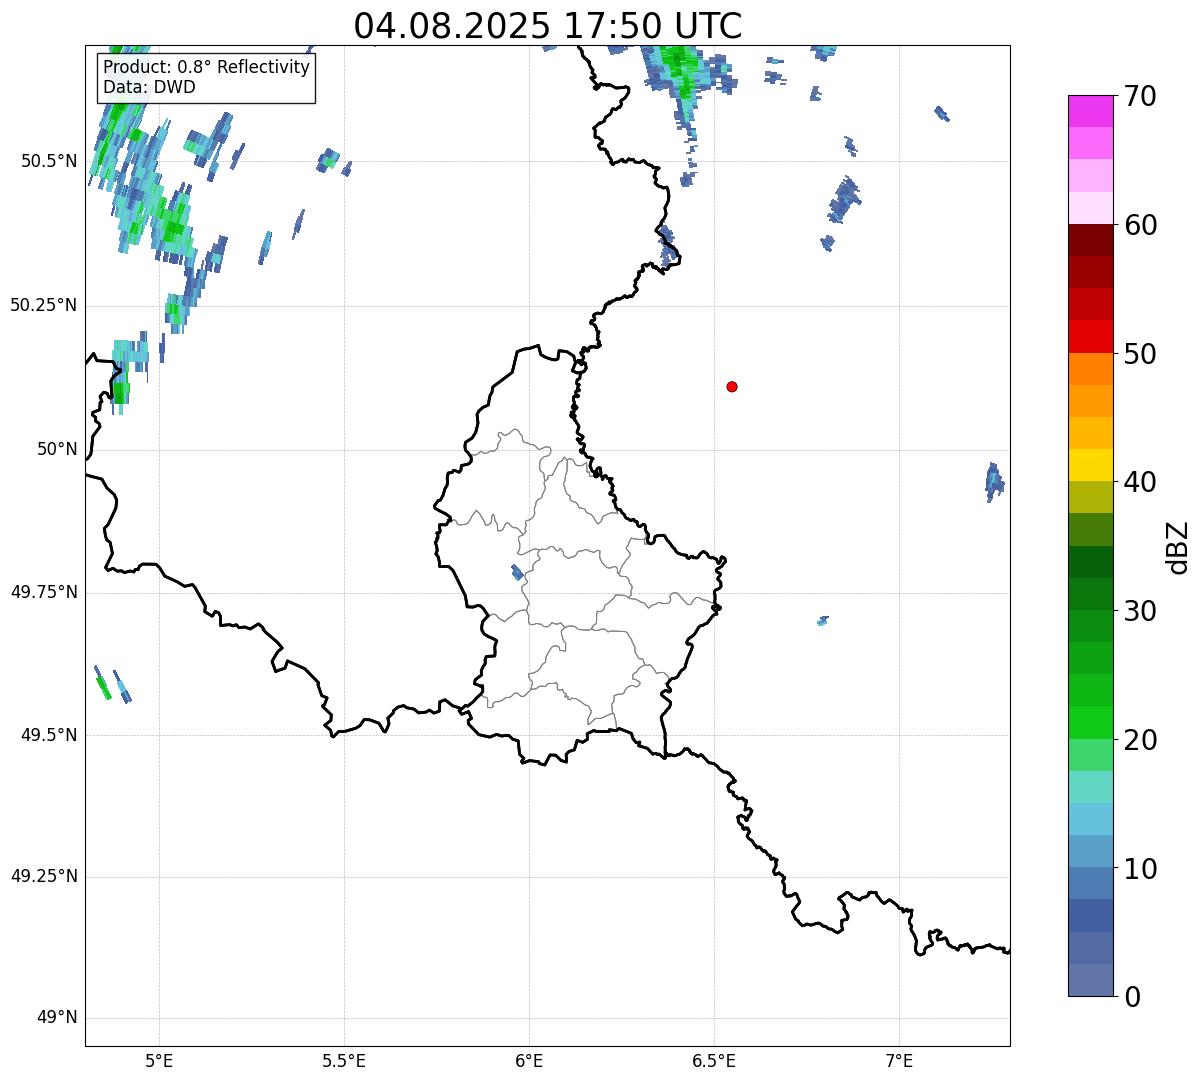Click "Data: DWD" label text
1202x1081 pixels.
point(149,87)
